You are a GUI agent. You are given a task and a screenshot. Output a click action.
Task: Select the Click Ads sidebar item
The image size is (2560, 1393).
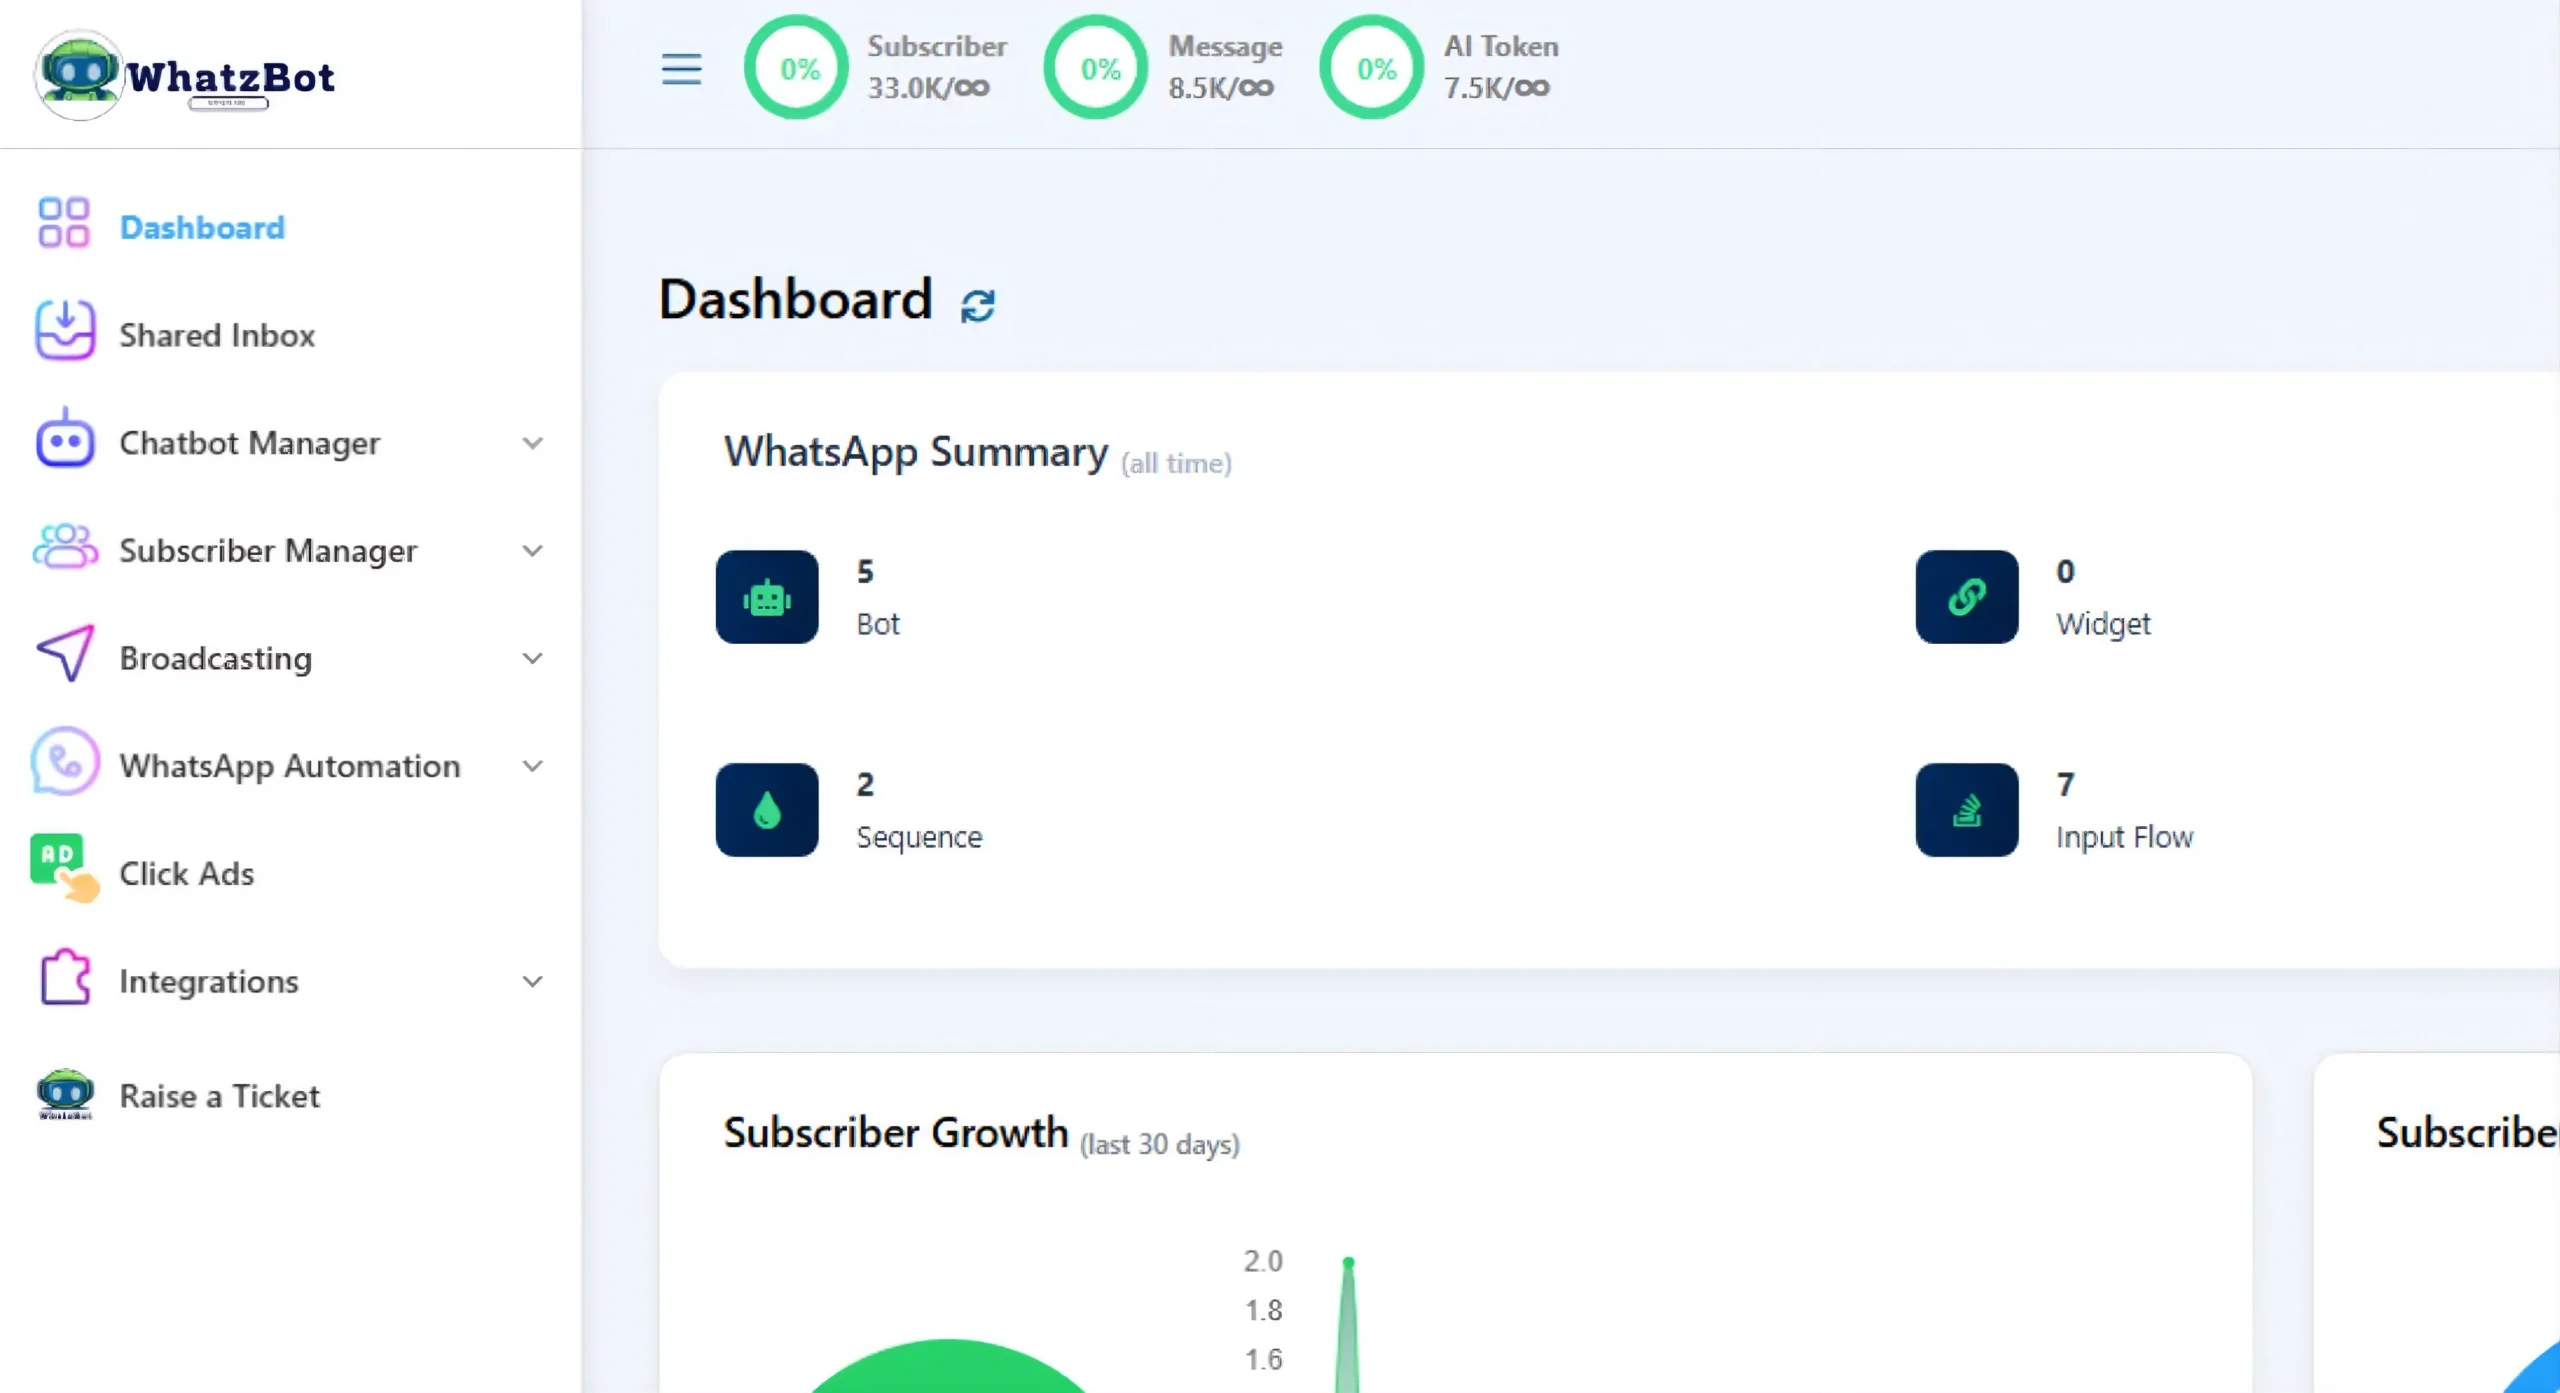[186, 873]
